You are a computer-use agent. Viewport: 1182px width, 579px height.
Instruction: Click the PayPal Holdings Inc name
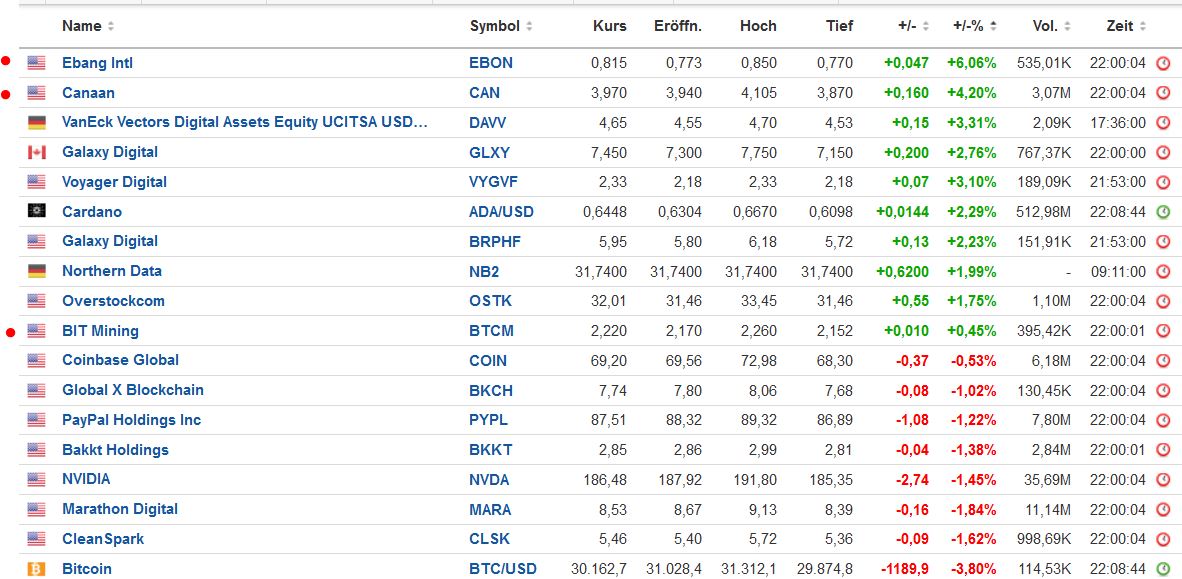(x=131, y=420)
